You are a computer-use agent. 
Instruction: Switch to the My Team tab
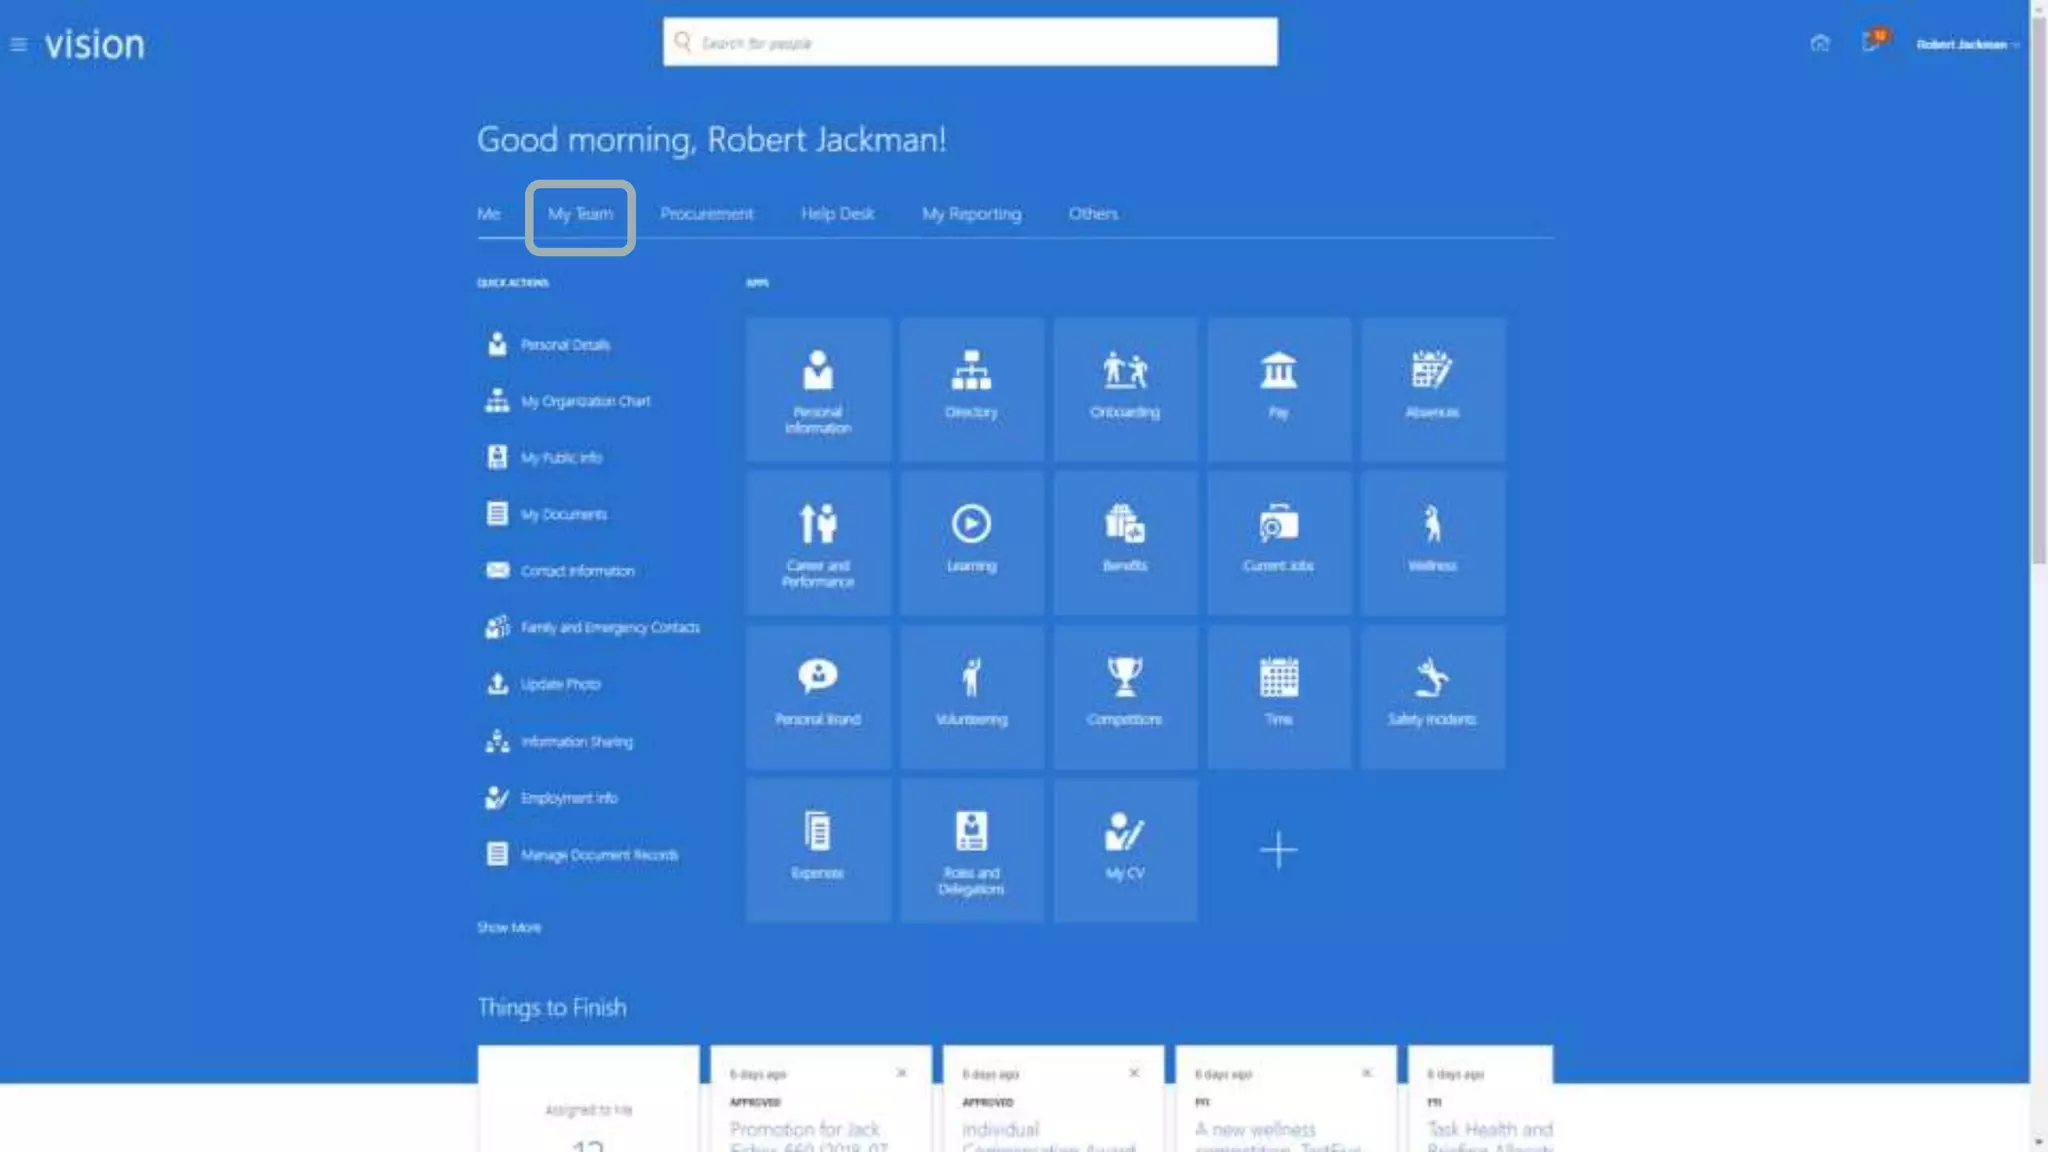pos(580,214)
